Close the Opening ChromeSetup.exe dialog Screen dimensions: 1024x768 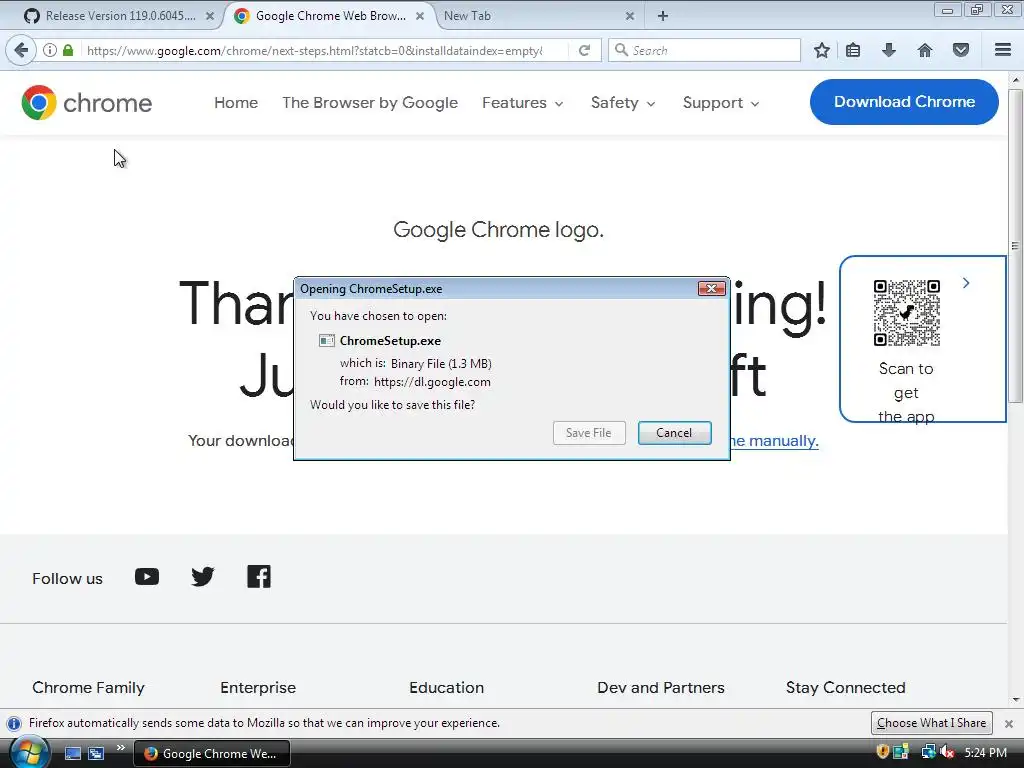tap(711, 289)
